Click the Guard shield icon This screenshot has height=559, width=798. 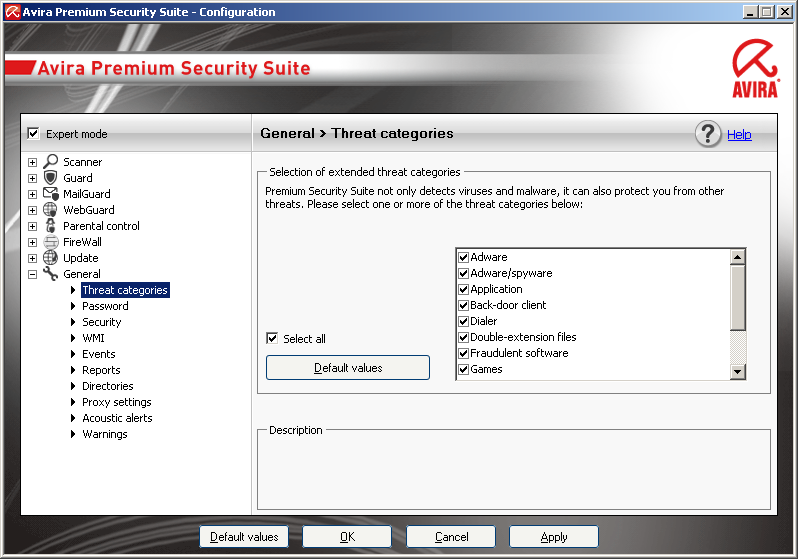pyautogui.click(x=50, y=178)
